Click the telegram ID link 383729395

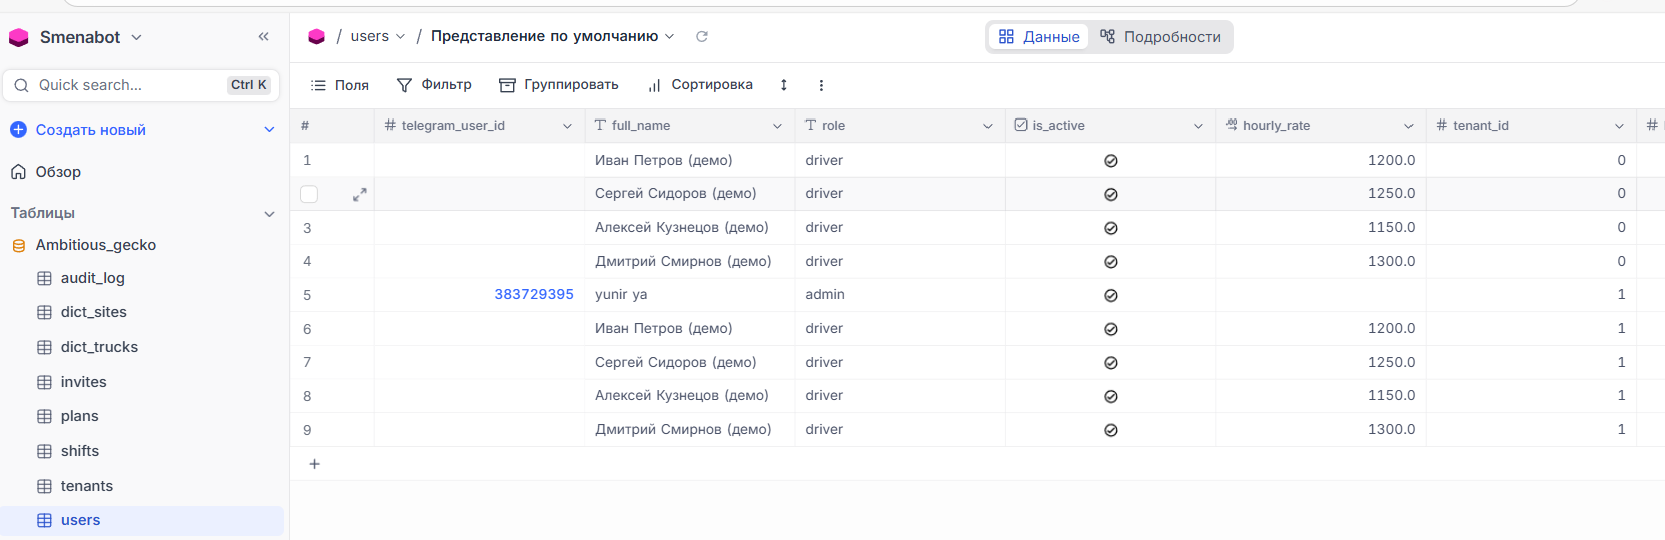534,295
